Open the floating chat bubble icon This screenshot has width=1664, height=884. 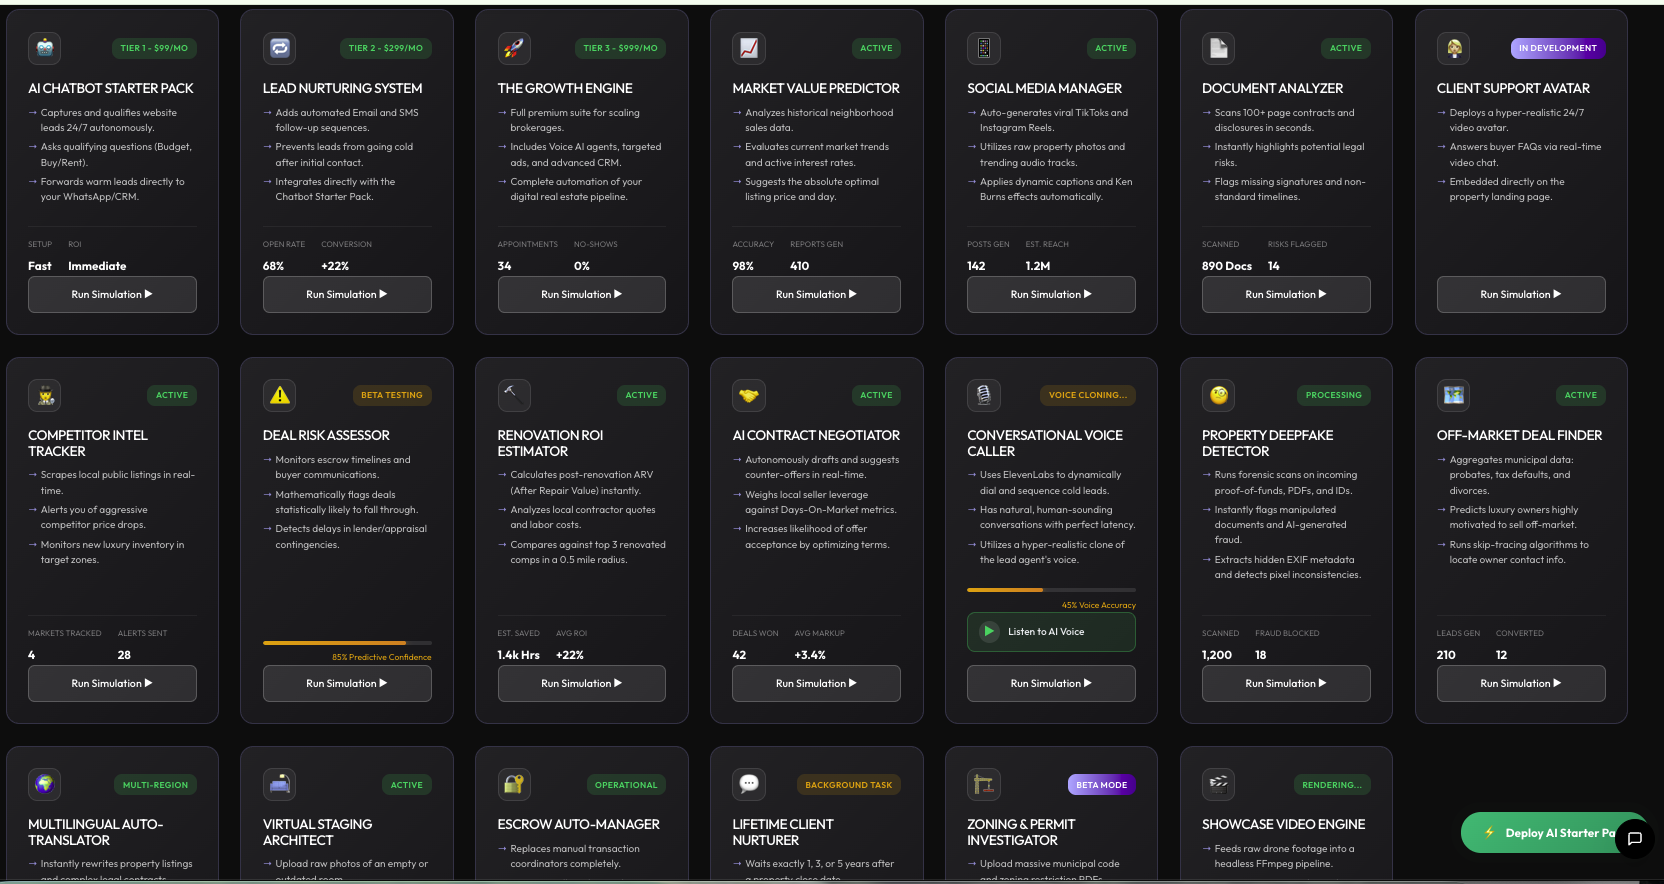(1634, 838)
